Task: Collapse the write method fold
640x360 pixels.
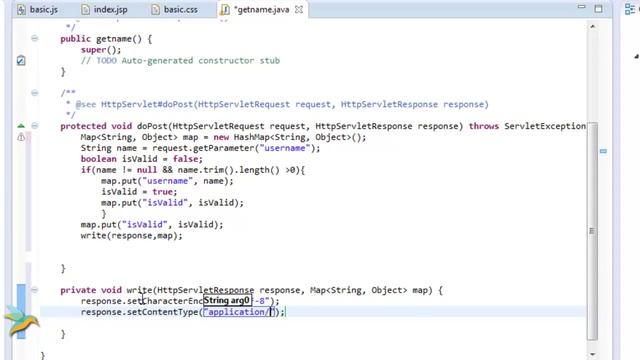Action: click(35, 290)
